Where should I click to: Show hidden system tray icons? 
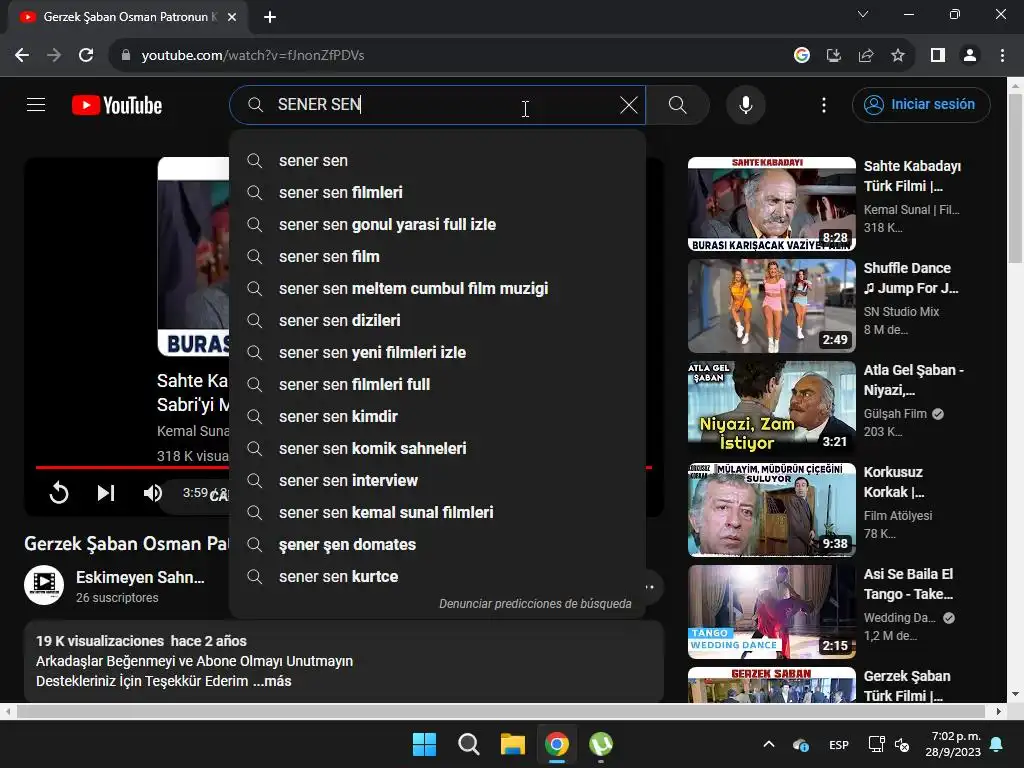coord(769,744)
